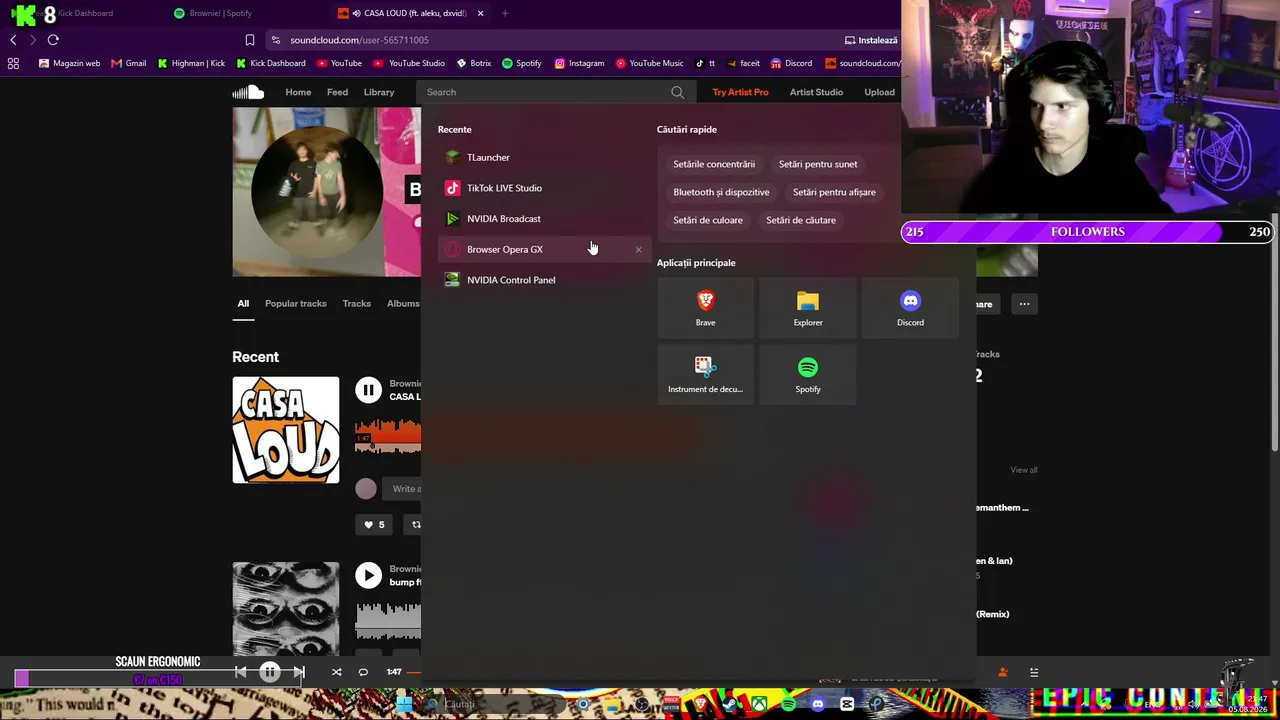Screen dimensions: 1280x720
Task: Open the SoundCloud Feed page
Action: (x=337, y=92)
